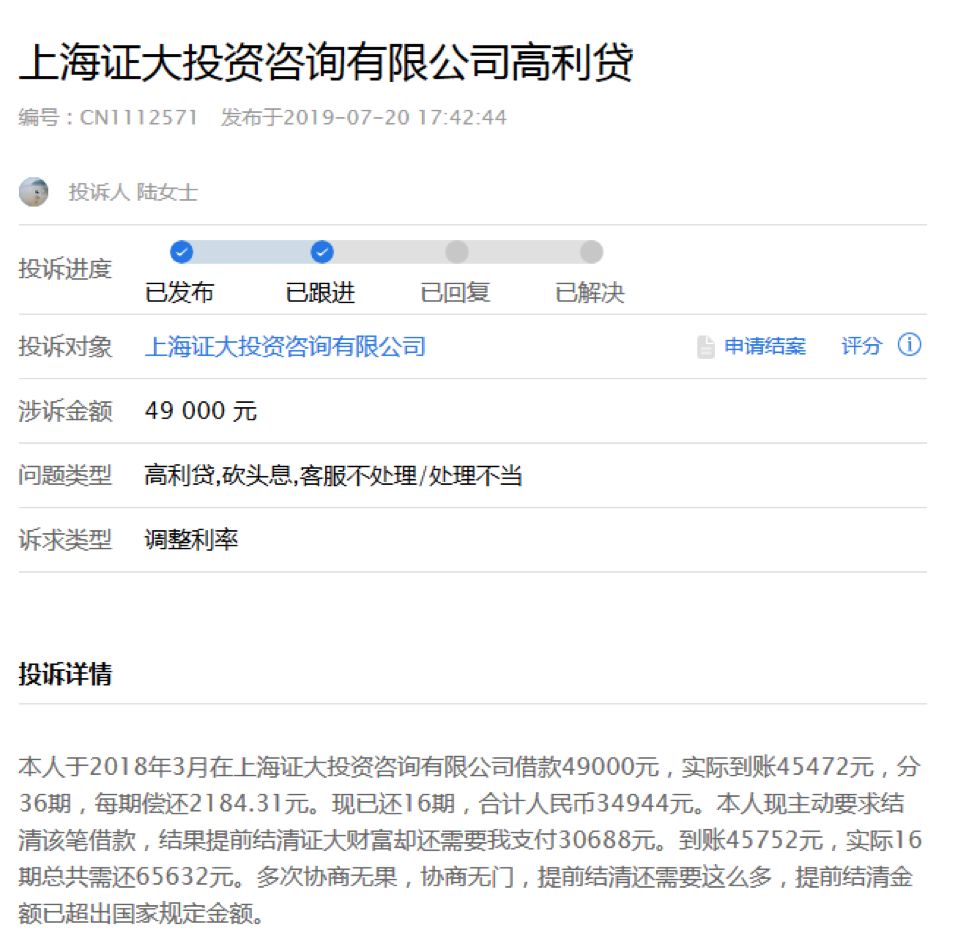Viewport: 977px width, 933px height.
Task: Click the 申请结案 link
Action: [765, 346]
